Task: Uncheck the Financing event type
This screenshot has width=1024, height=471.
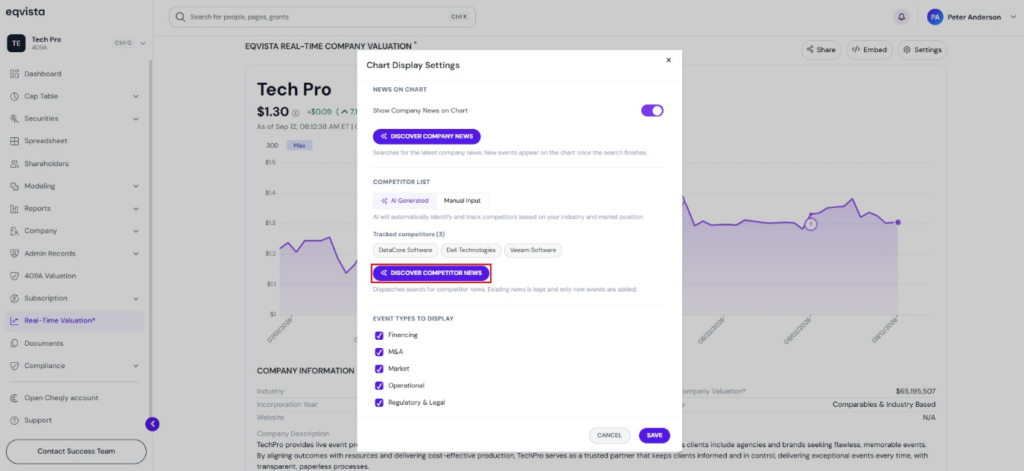Action: pyautogui.click(x=379, y=335)
